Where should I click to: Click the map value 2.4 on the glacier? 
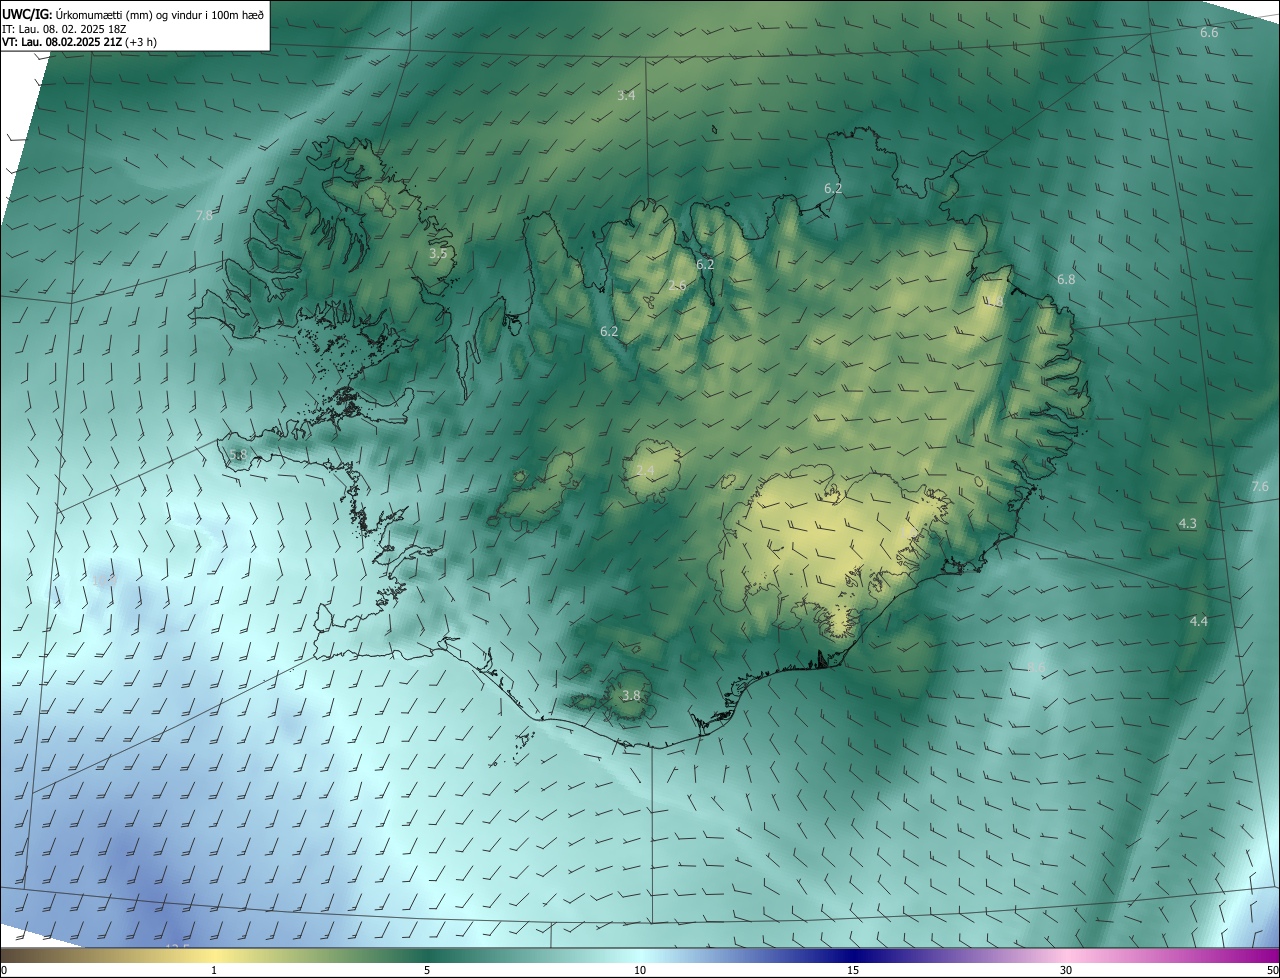(x=645, y=470)
